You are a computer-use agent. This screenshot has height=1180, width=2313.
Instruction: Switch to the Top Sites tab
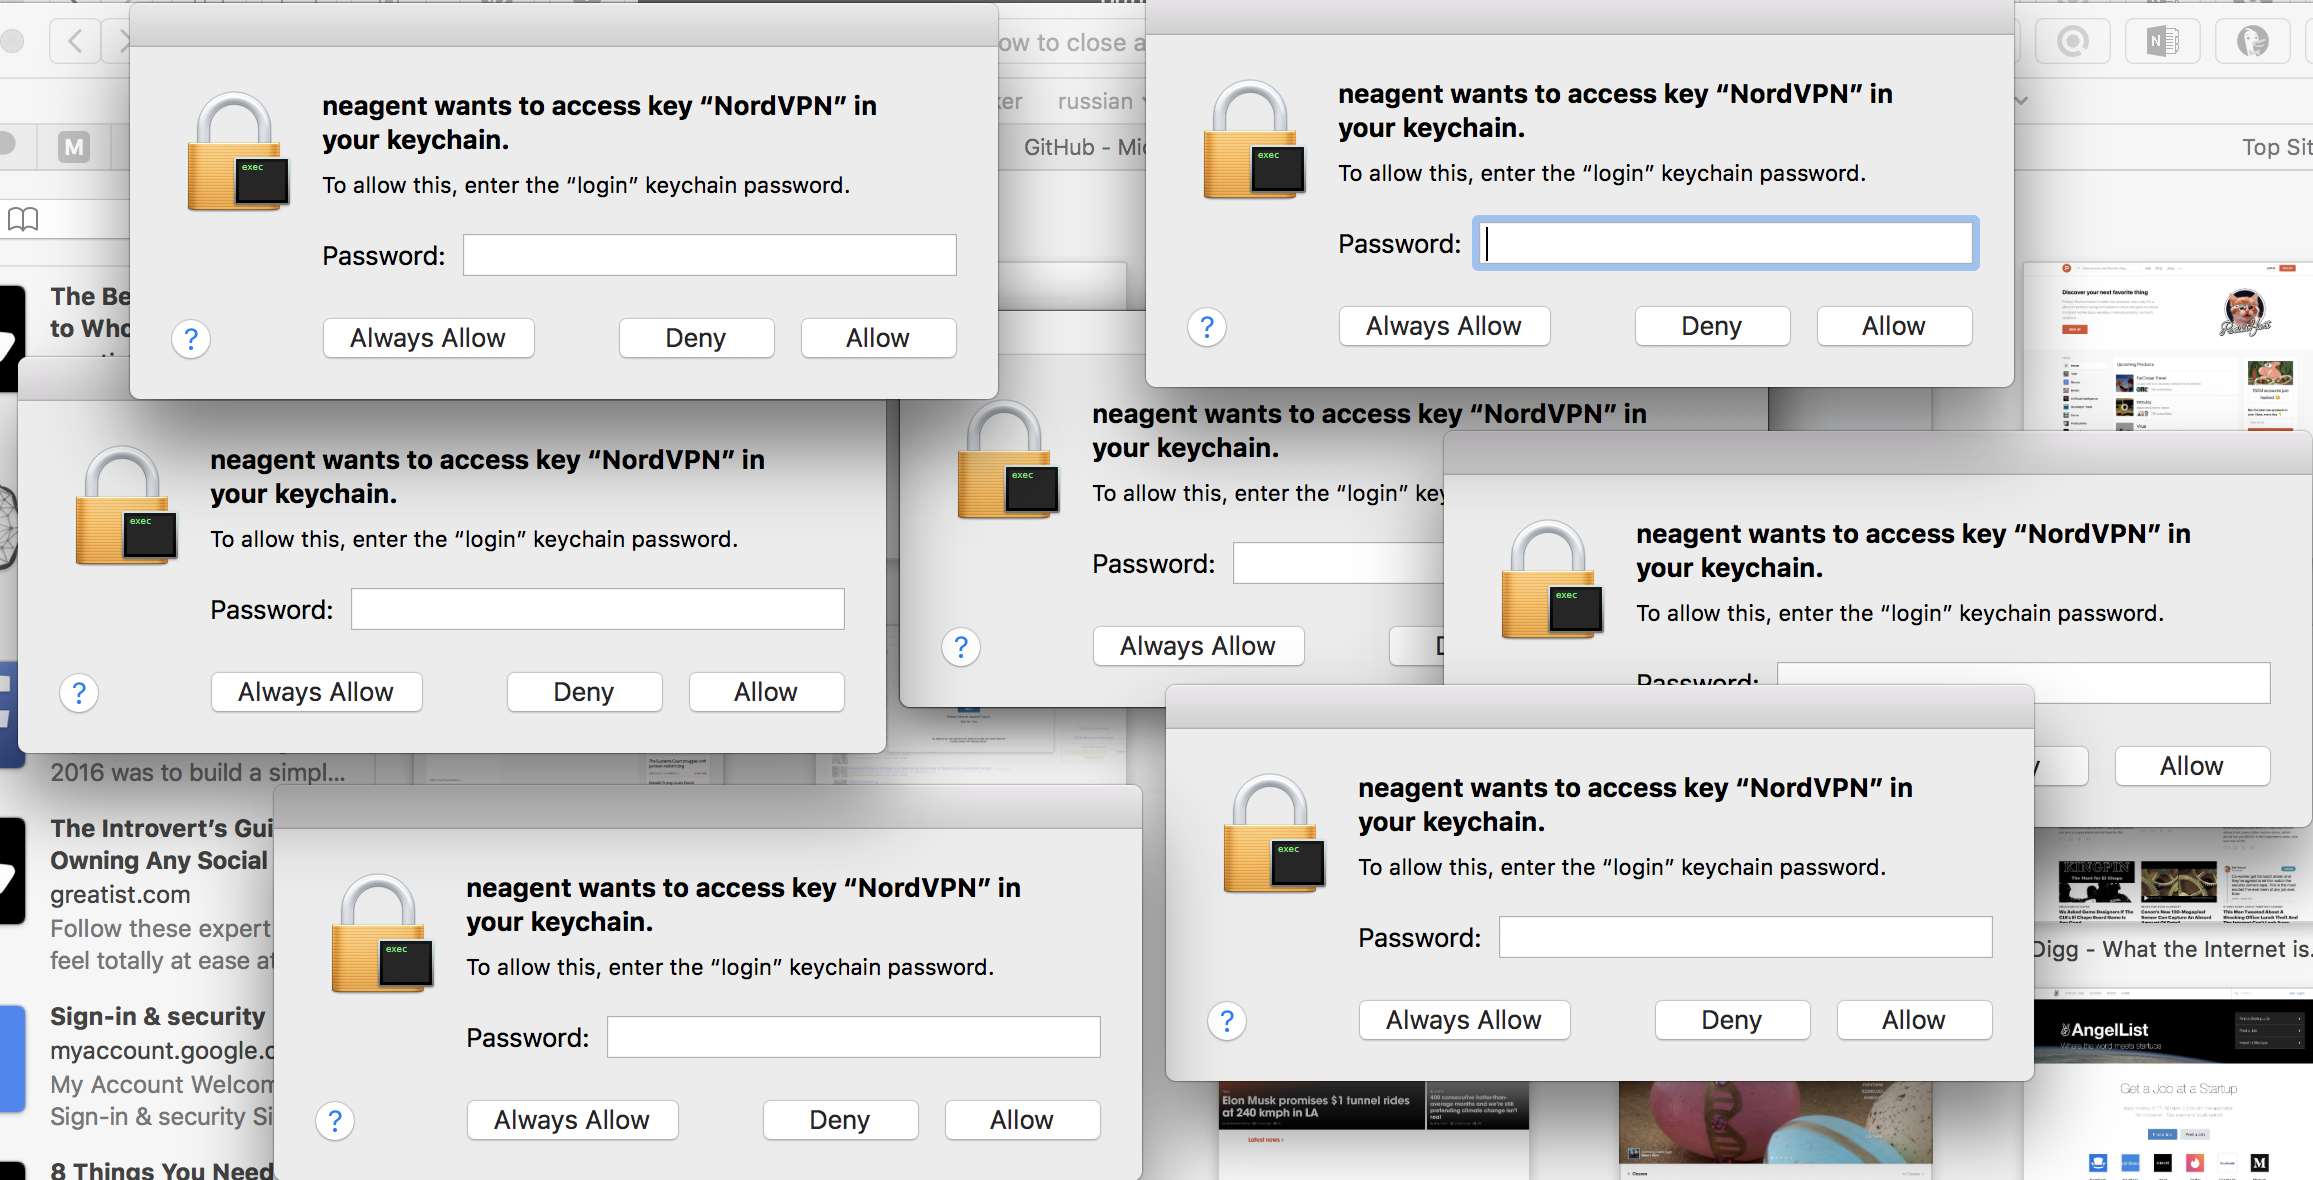2275,147
